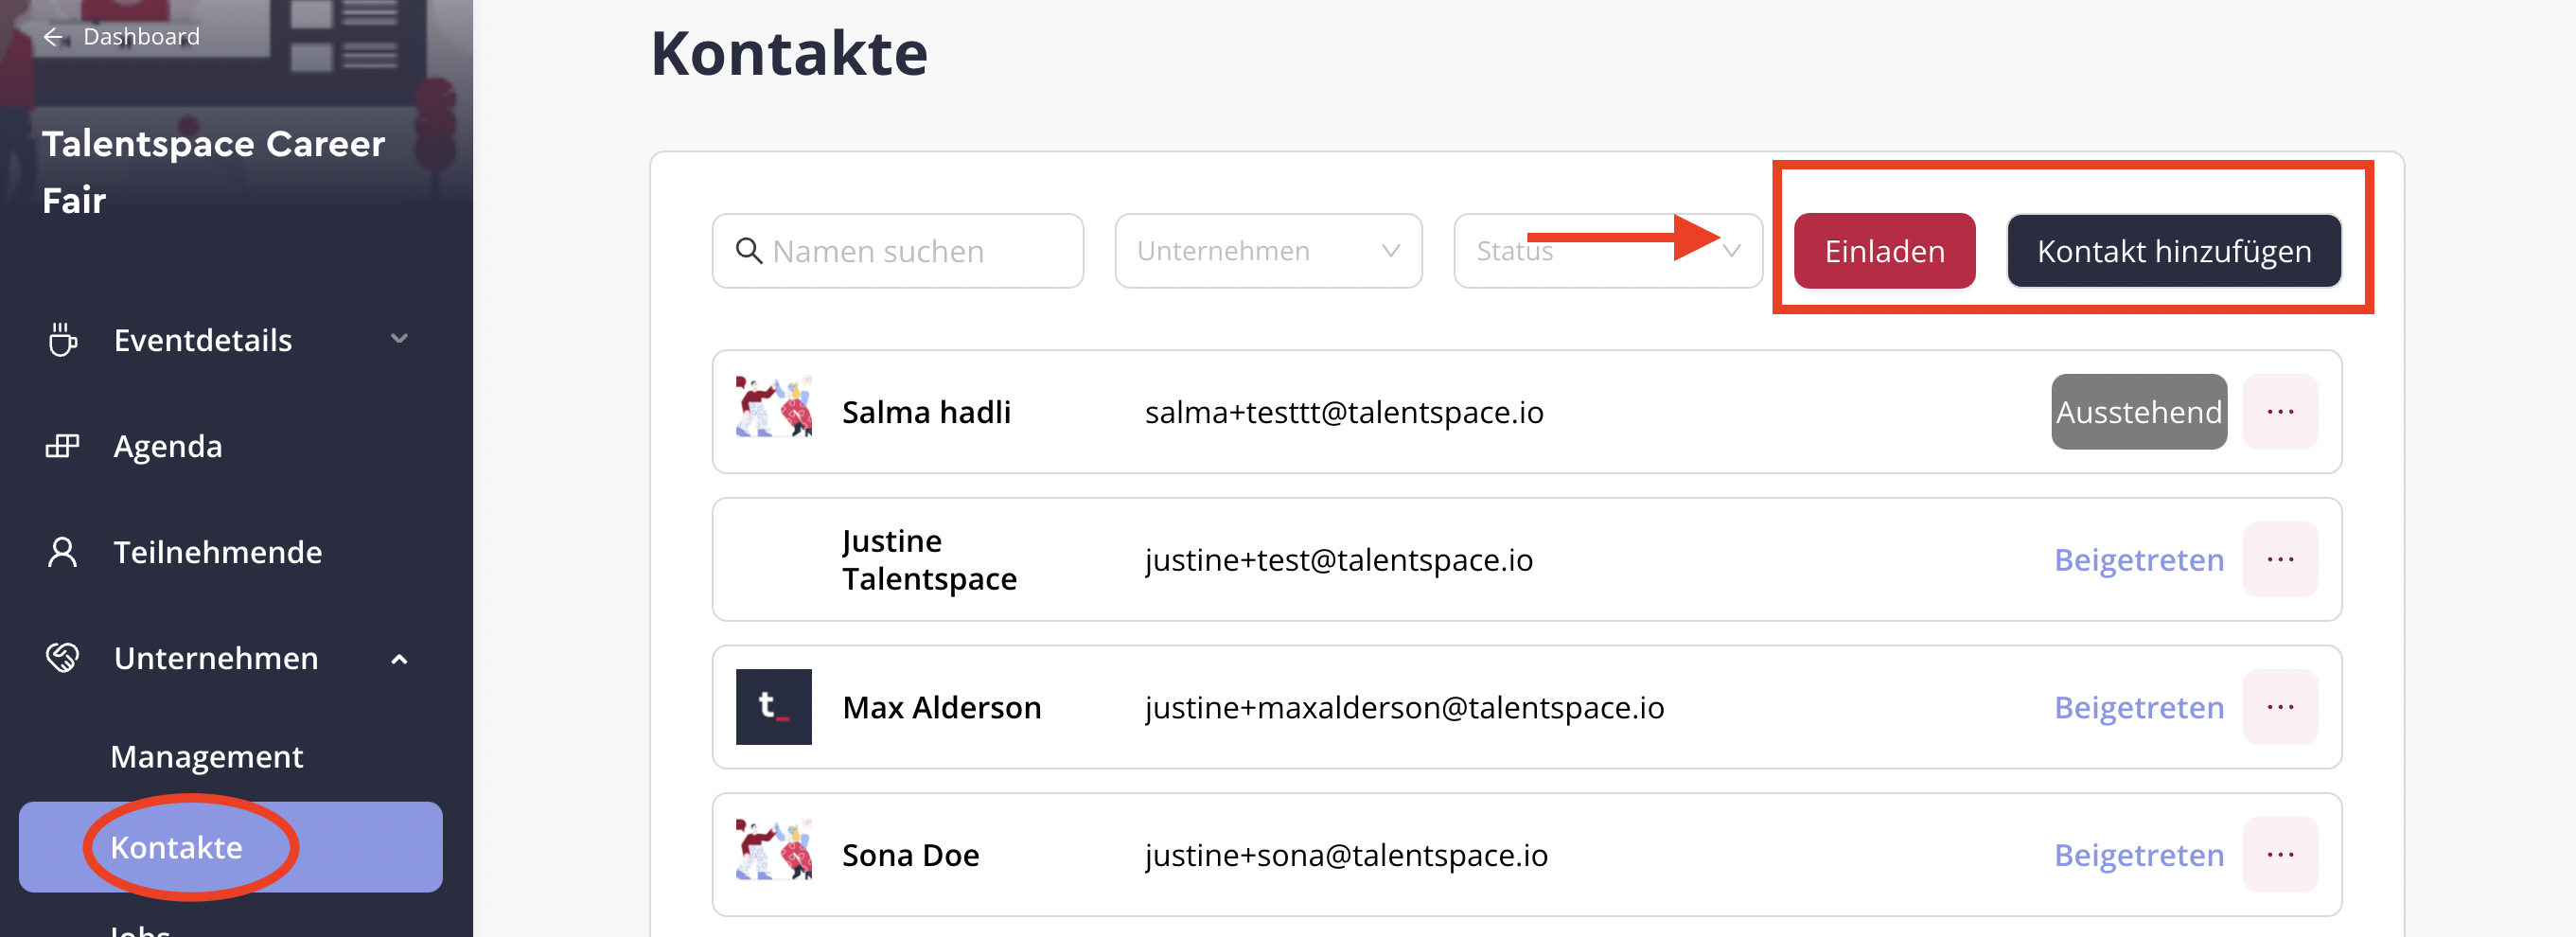Click justine+sona@talentspace.io email
The width and height of the screenshot is (2576, 937).
[1345, 855]
